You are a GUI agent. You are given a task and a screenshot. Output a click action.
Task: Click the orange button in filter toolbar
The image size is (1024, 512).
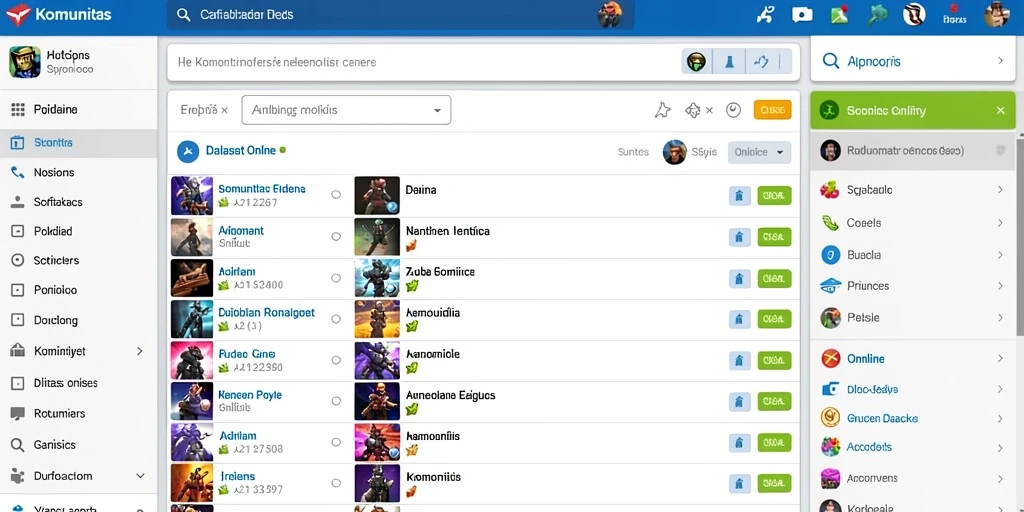click(773, 110)
